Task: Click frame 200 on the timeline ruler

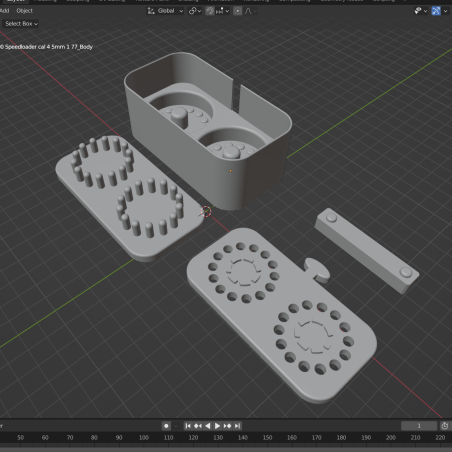Action: tap(391, 437)
